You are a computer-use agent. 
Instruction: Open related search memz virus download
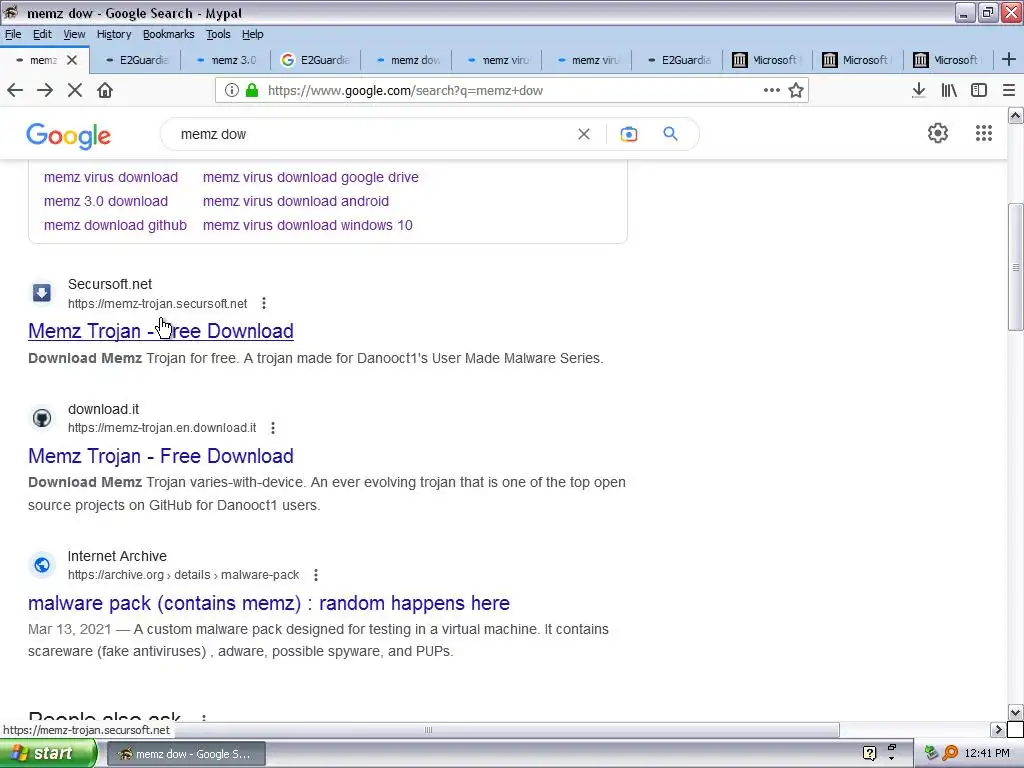point(111,177)
